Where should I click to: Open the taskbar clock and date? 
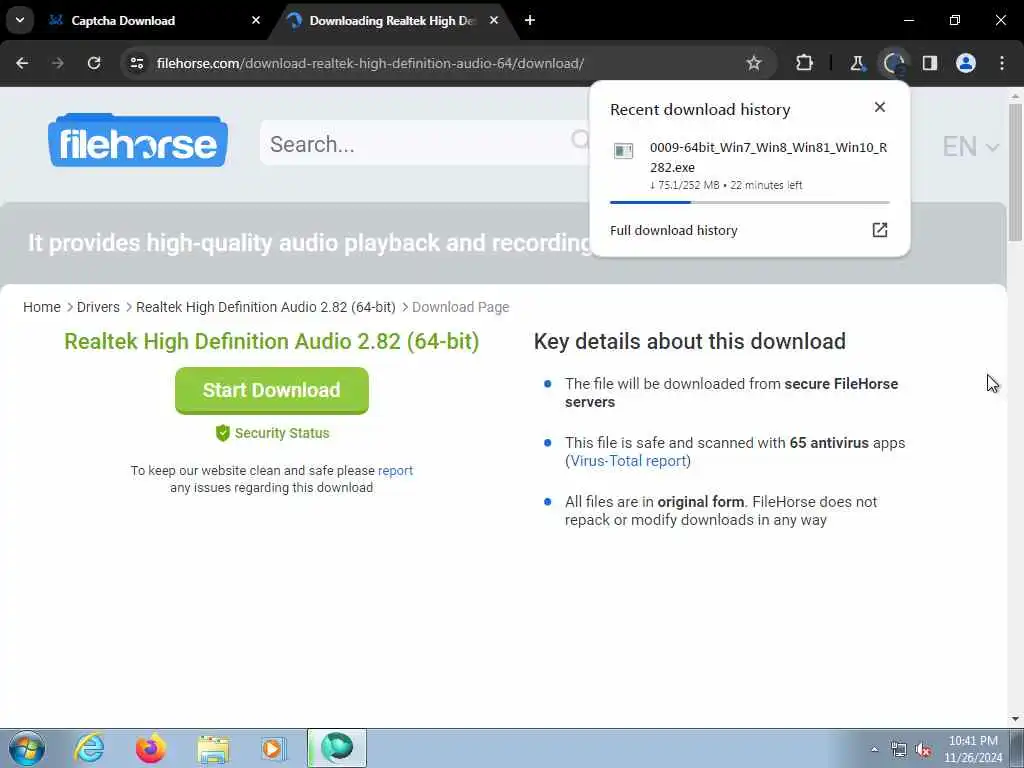tap(973, 749)
